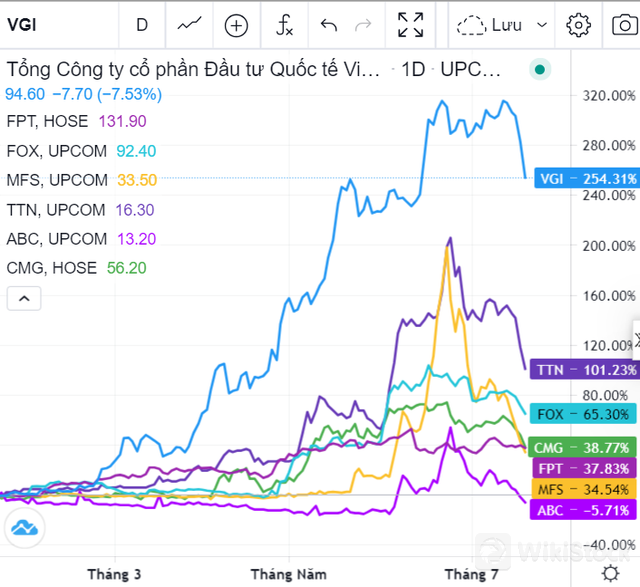Open chart settings gear
640x587 pixels.
coord(577,25)
